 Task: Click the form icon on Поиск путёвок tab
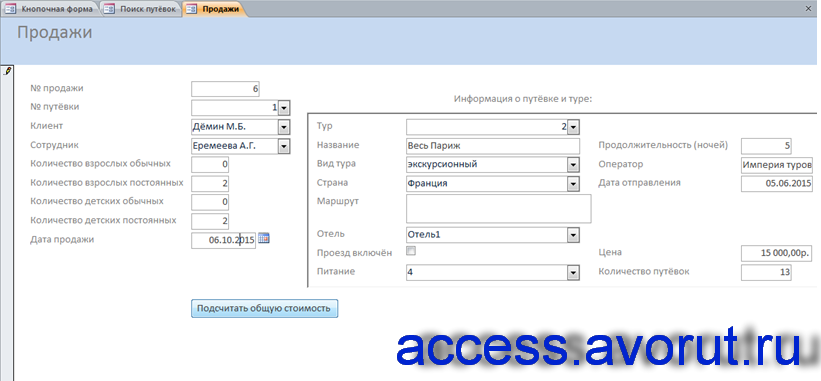coord(109,9)
